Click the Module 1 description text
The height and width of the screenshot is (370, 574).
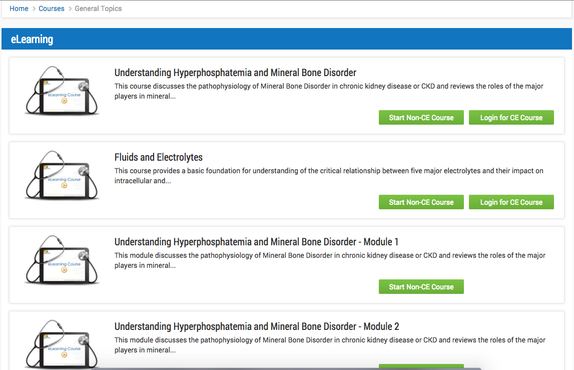point(330,260)
